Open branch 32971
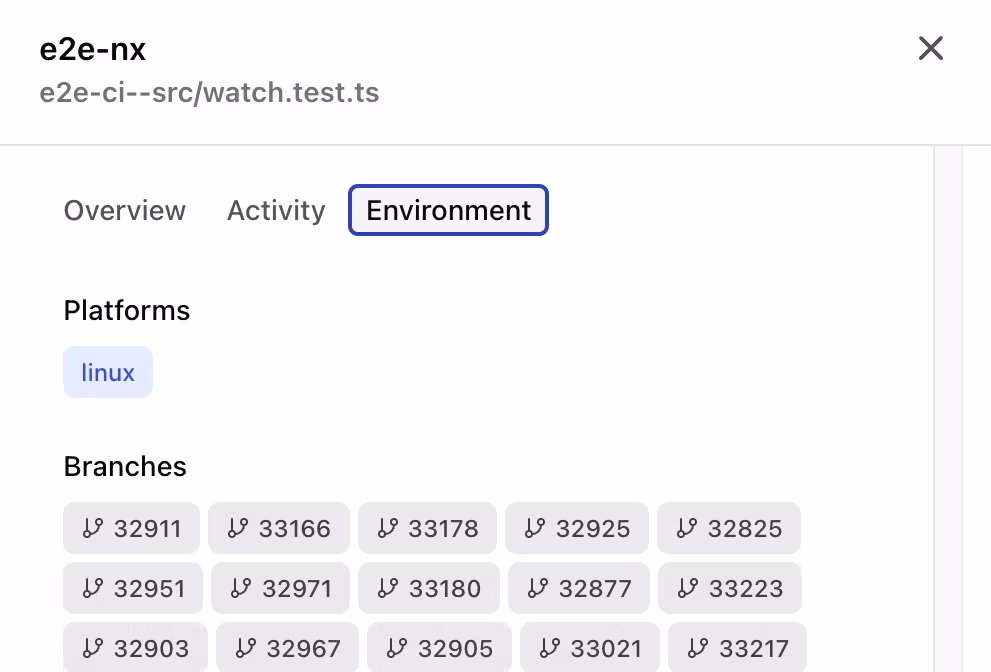The width and height of the screenshot is (991, 672). [x=280, y=588]
